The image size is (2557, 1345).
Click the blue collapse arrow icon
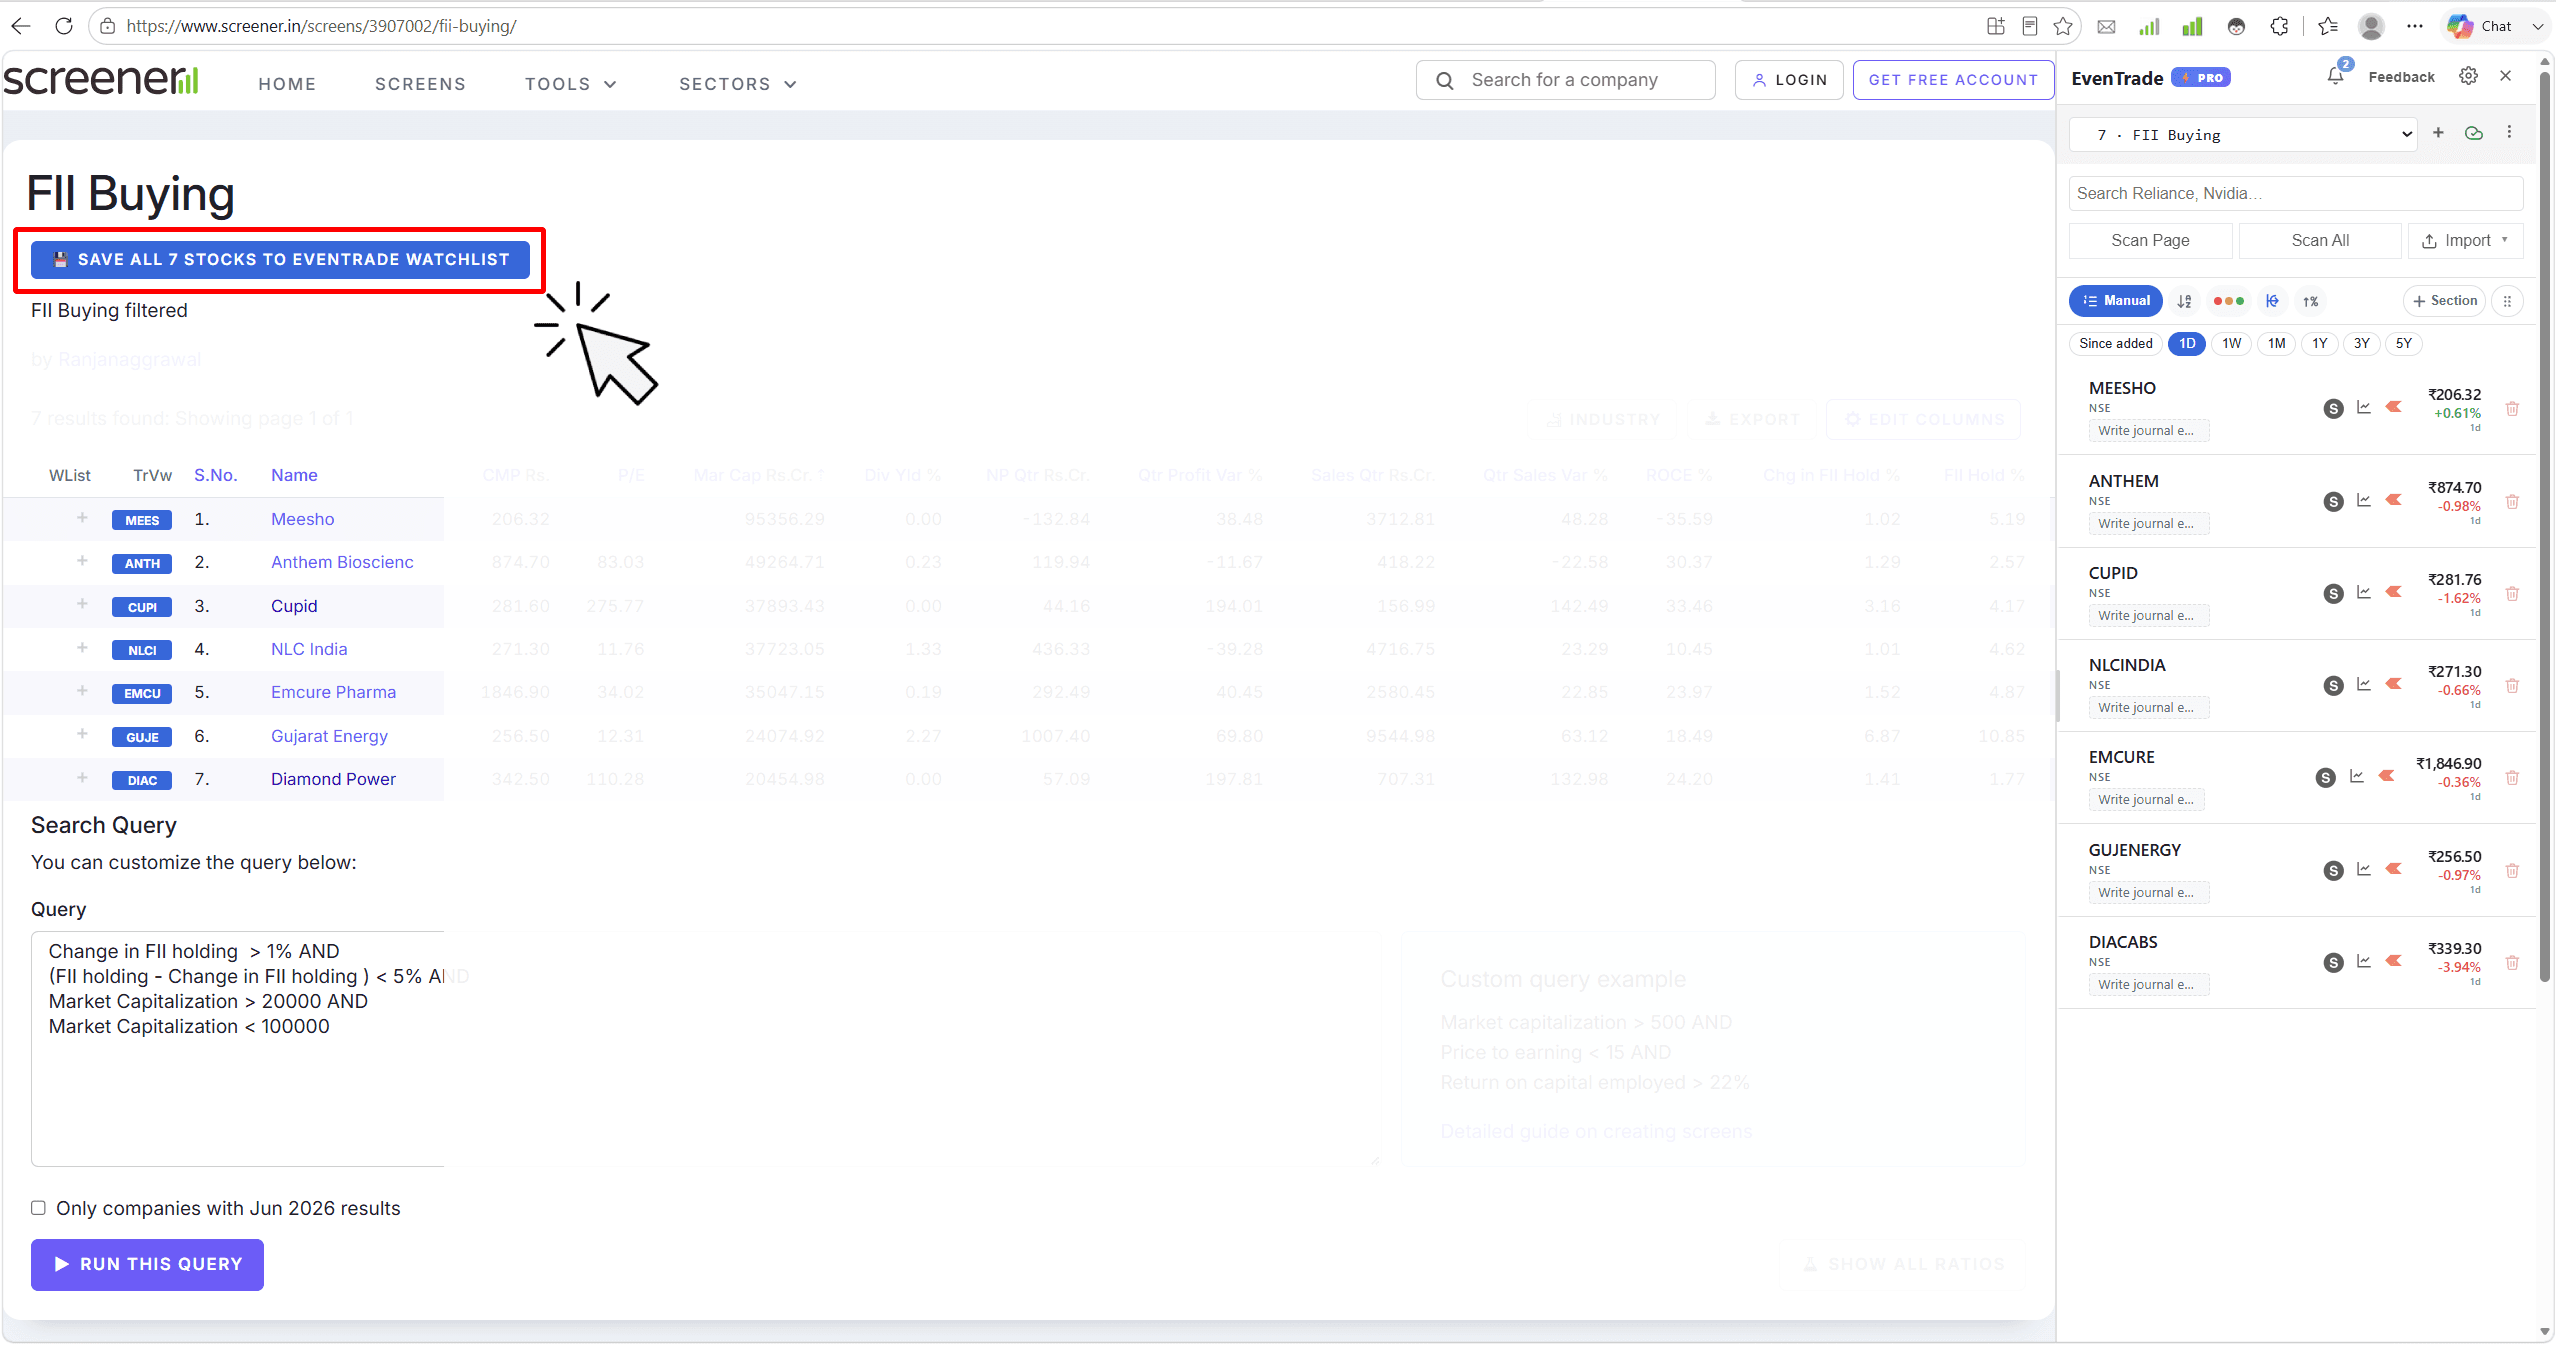pyautogui.click(x=2272, y=301)
